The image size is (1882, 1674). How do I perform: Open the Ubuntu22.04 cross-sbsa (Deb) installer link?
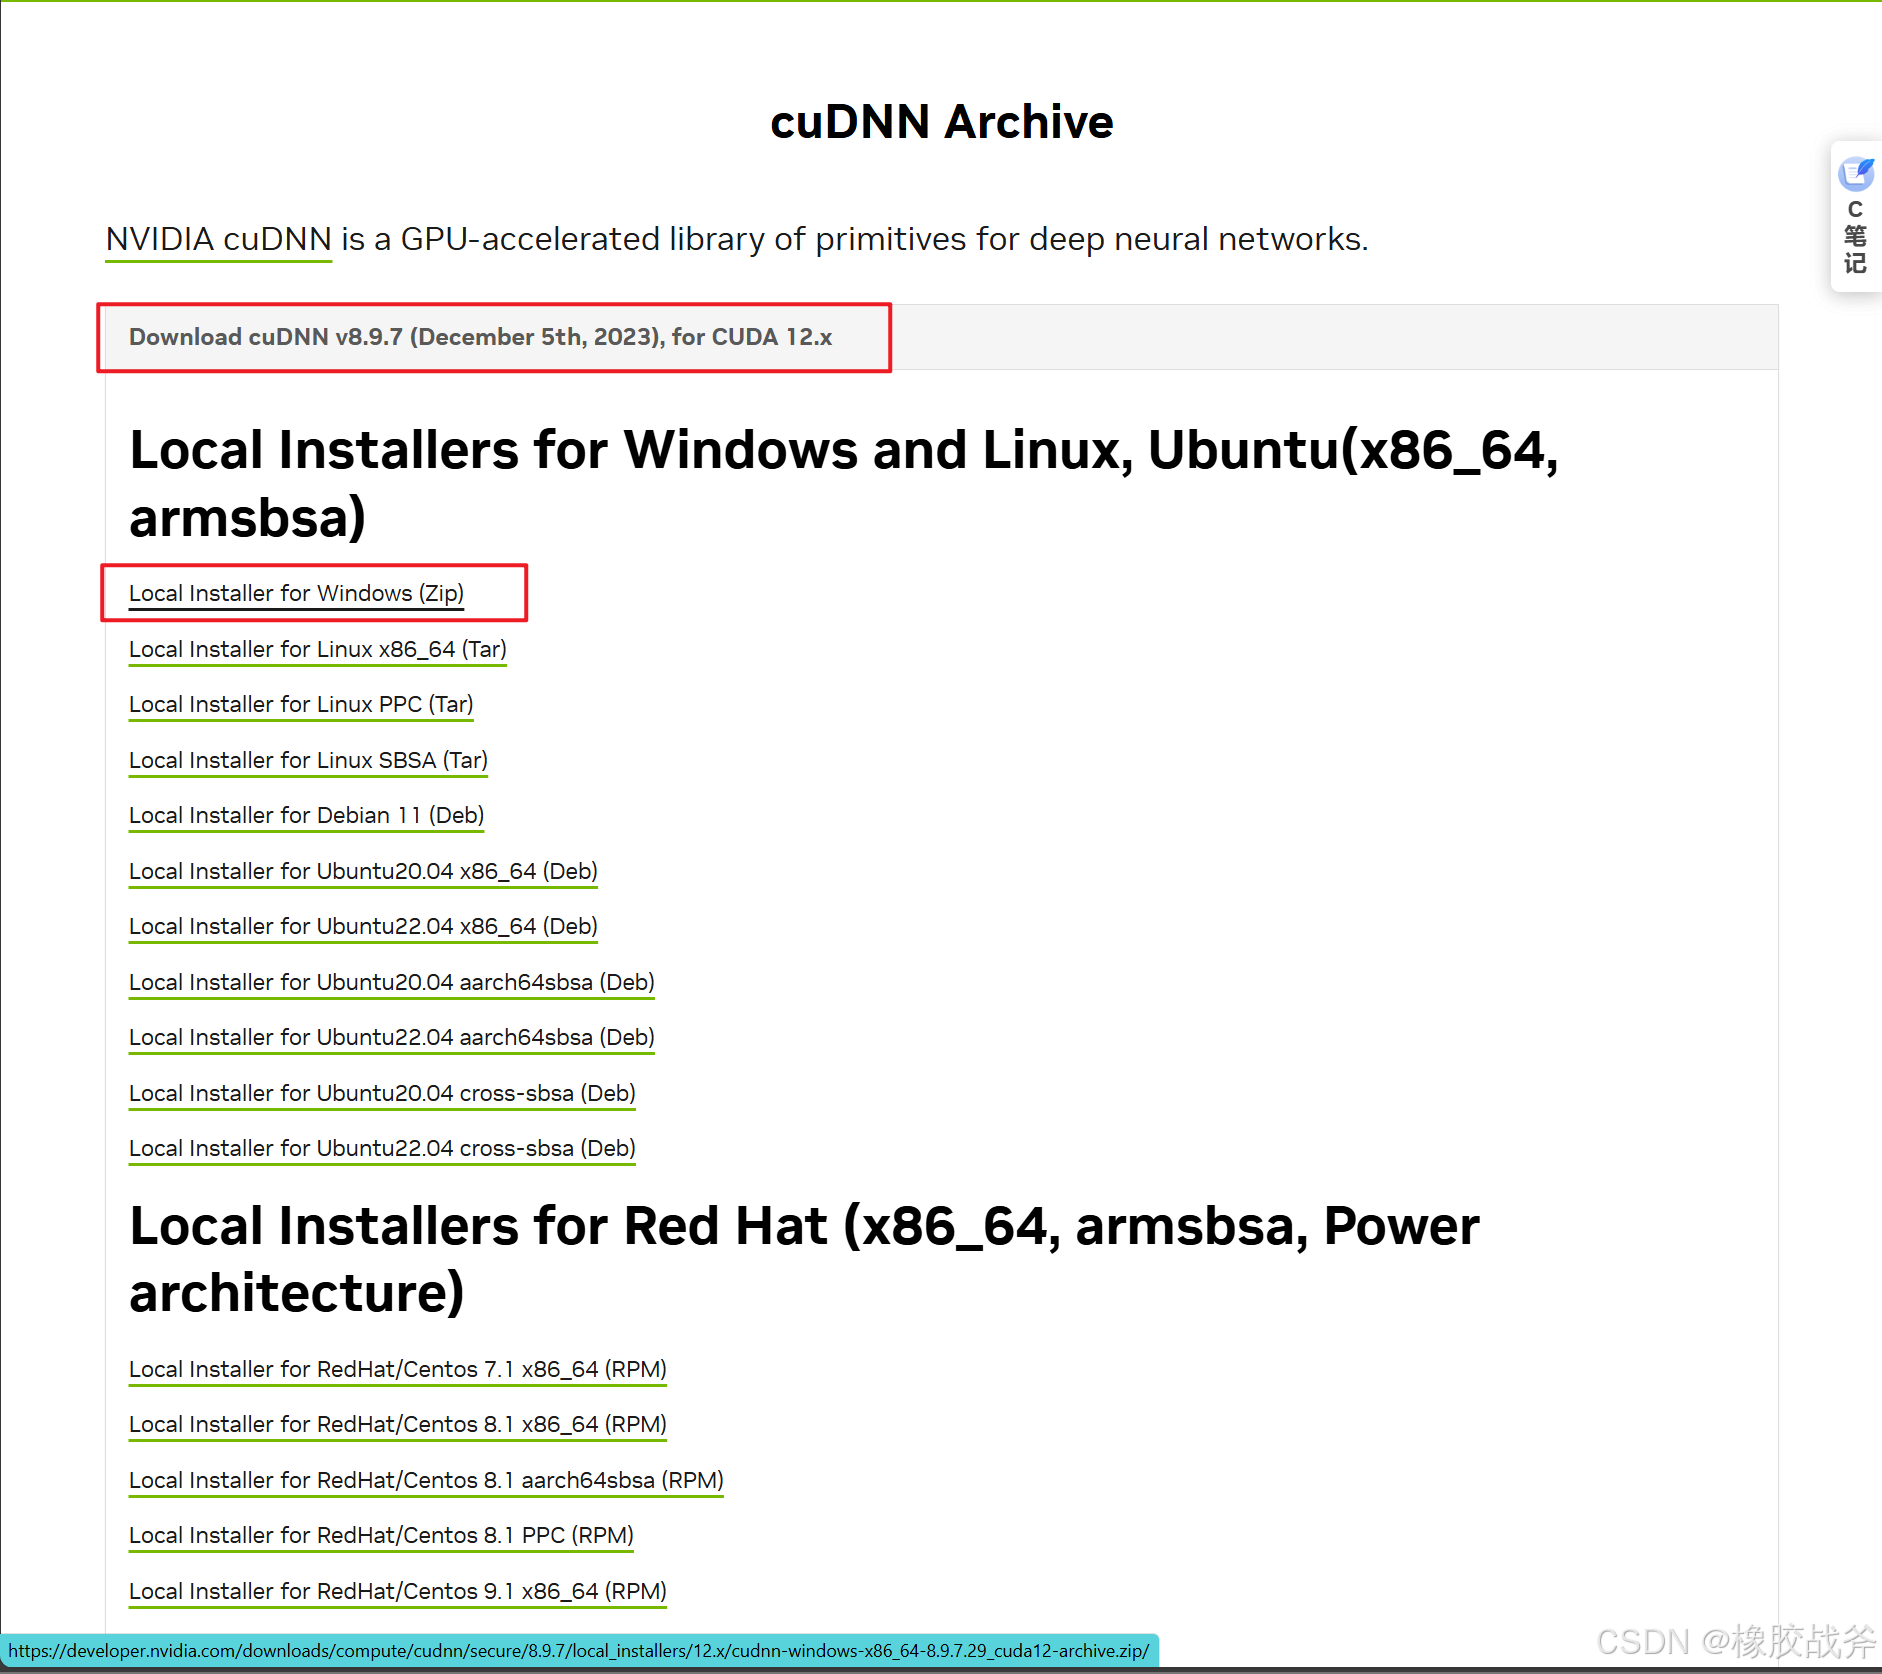pos(382,1148)
